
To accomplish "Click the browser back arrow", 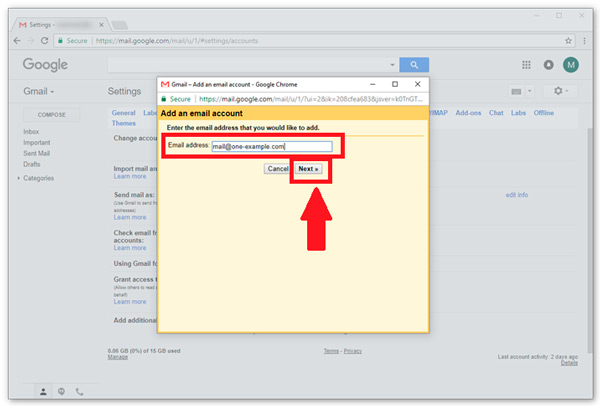I will (17, 41).
